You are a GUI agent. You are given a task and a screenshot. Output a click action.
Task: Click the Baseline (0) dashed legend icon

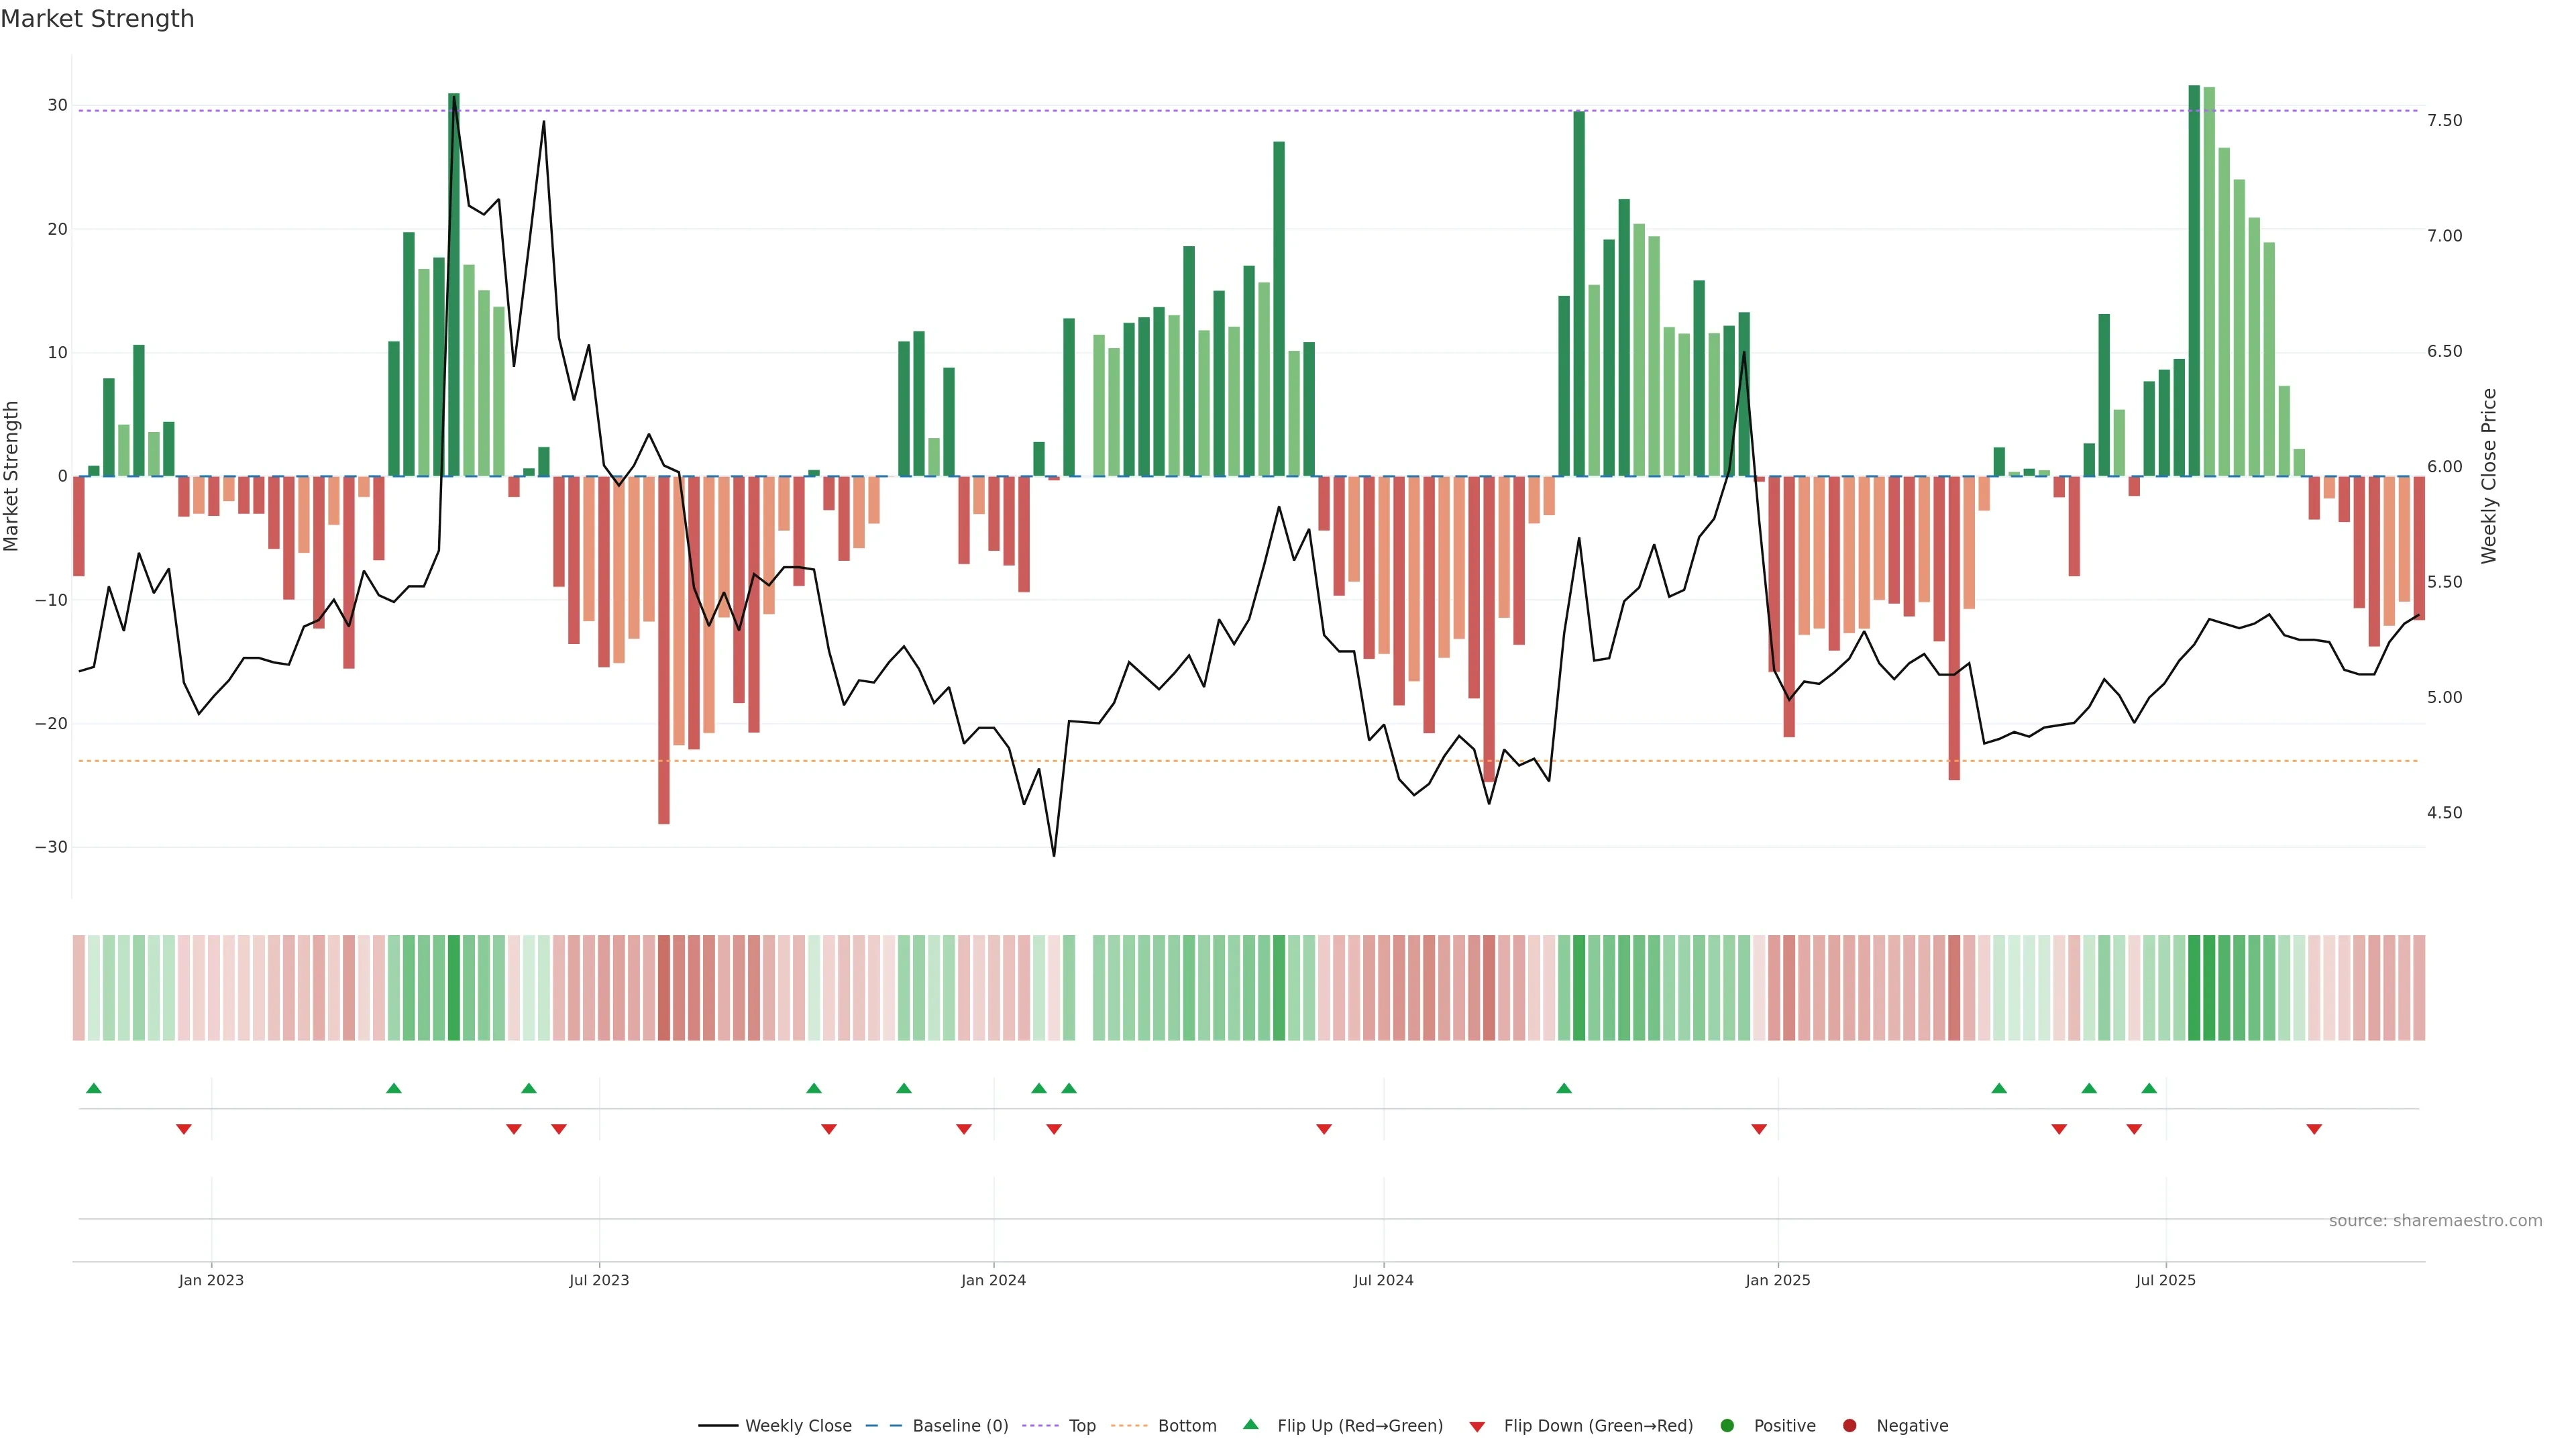click(883, 1426)
